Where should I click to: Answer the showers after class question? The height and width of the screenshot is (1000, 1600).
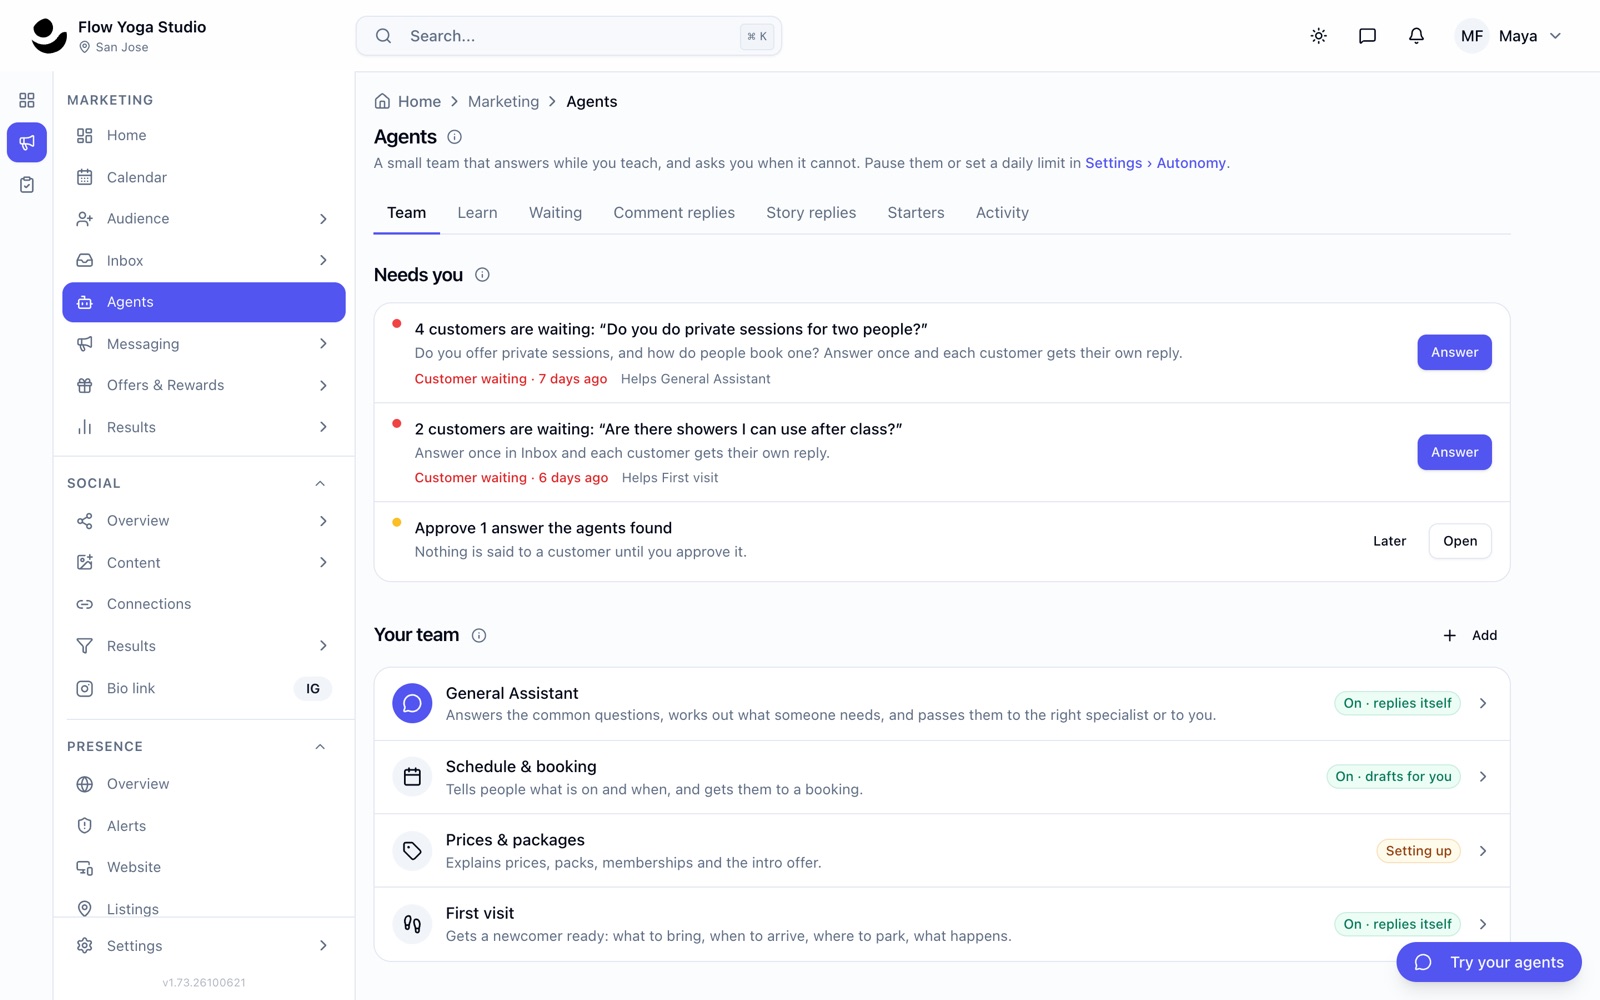pos(1454,452)
